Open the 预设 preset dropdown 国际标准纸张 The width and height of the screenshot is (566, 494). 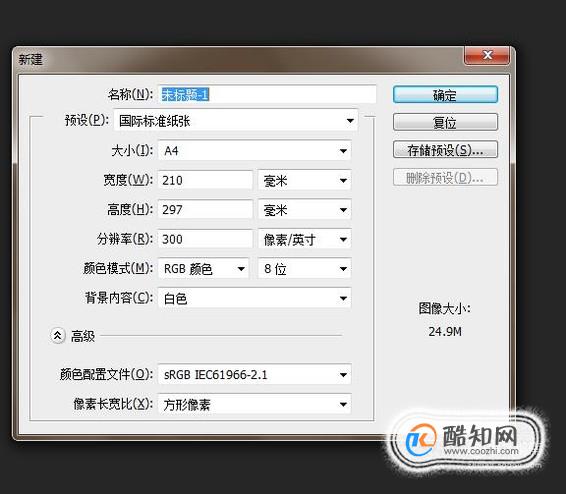coord(236,121)
